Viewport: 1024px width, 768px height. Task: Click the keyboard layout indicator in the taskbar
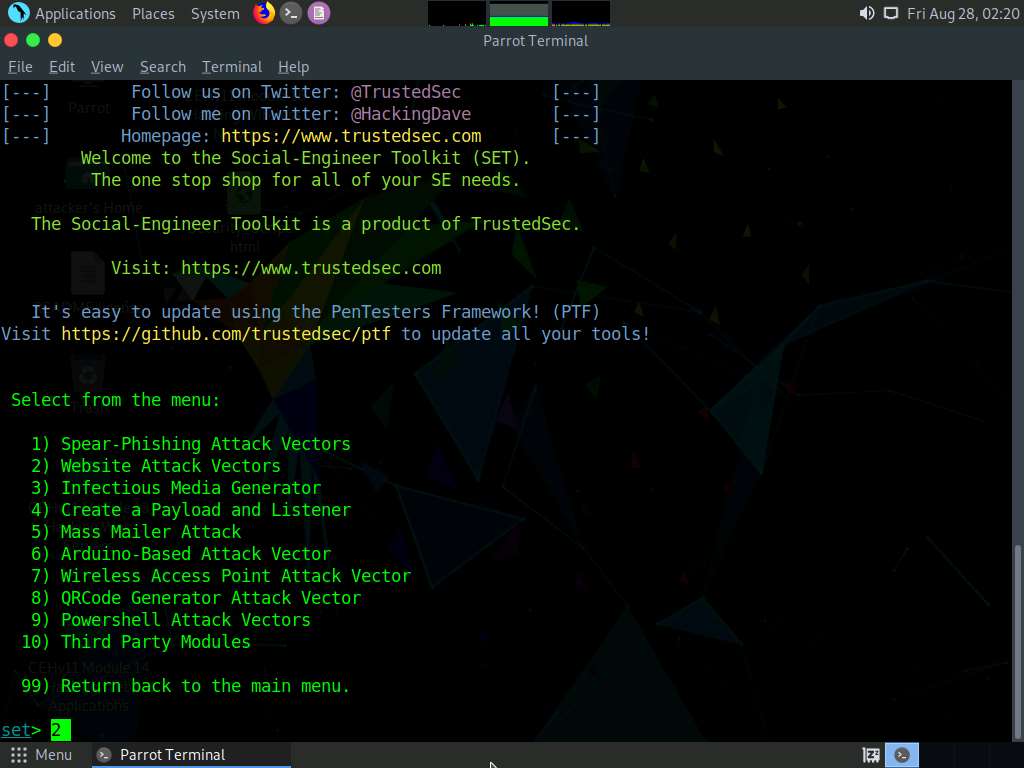[870, 754]
